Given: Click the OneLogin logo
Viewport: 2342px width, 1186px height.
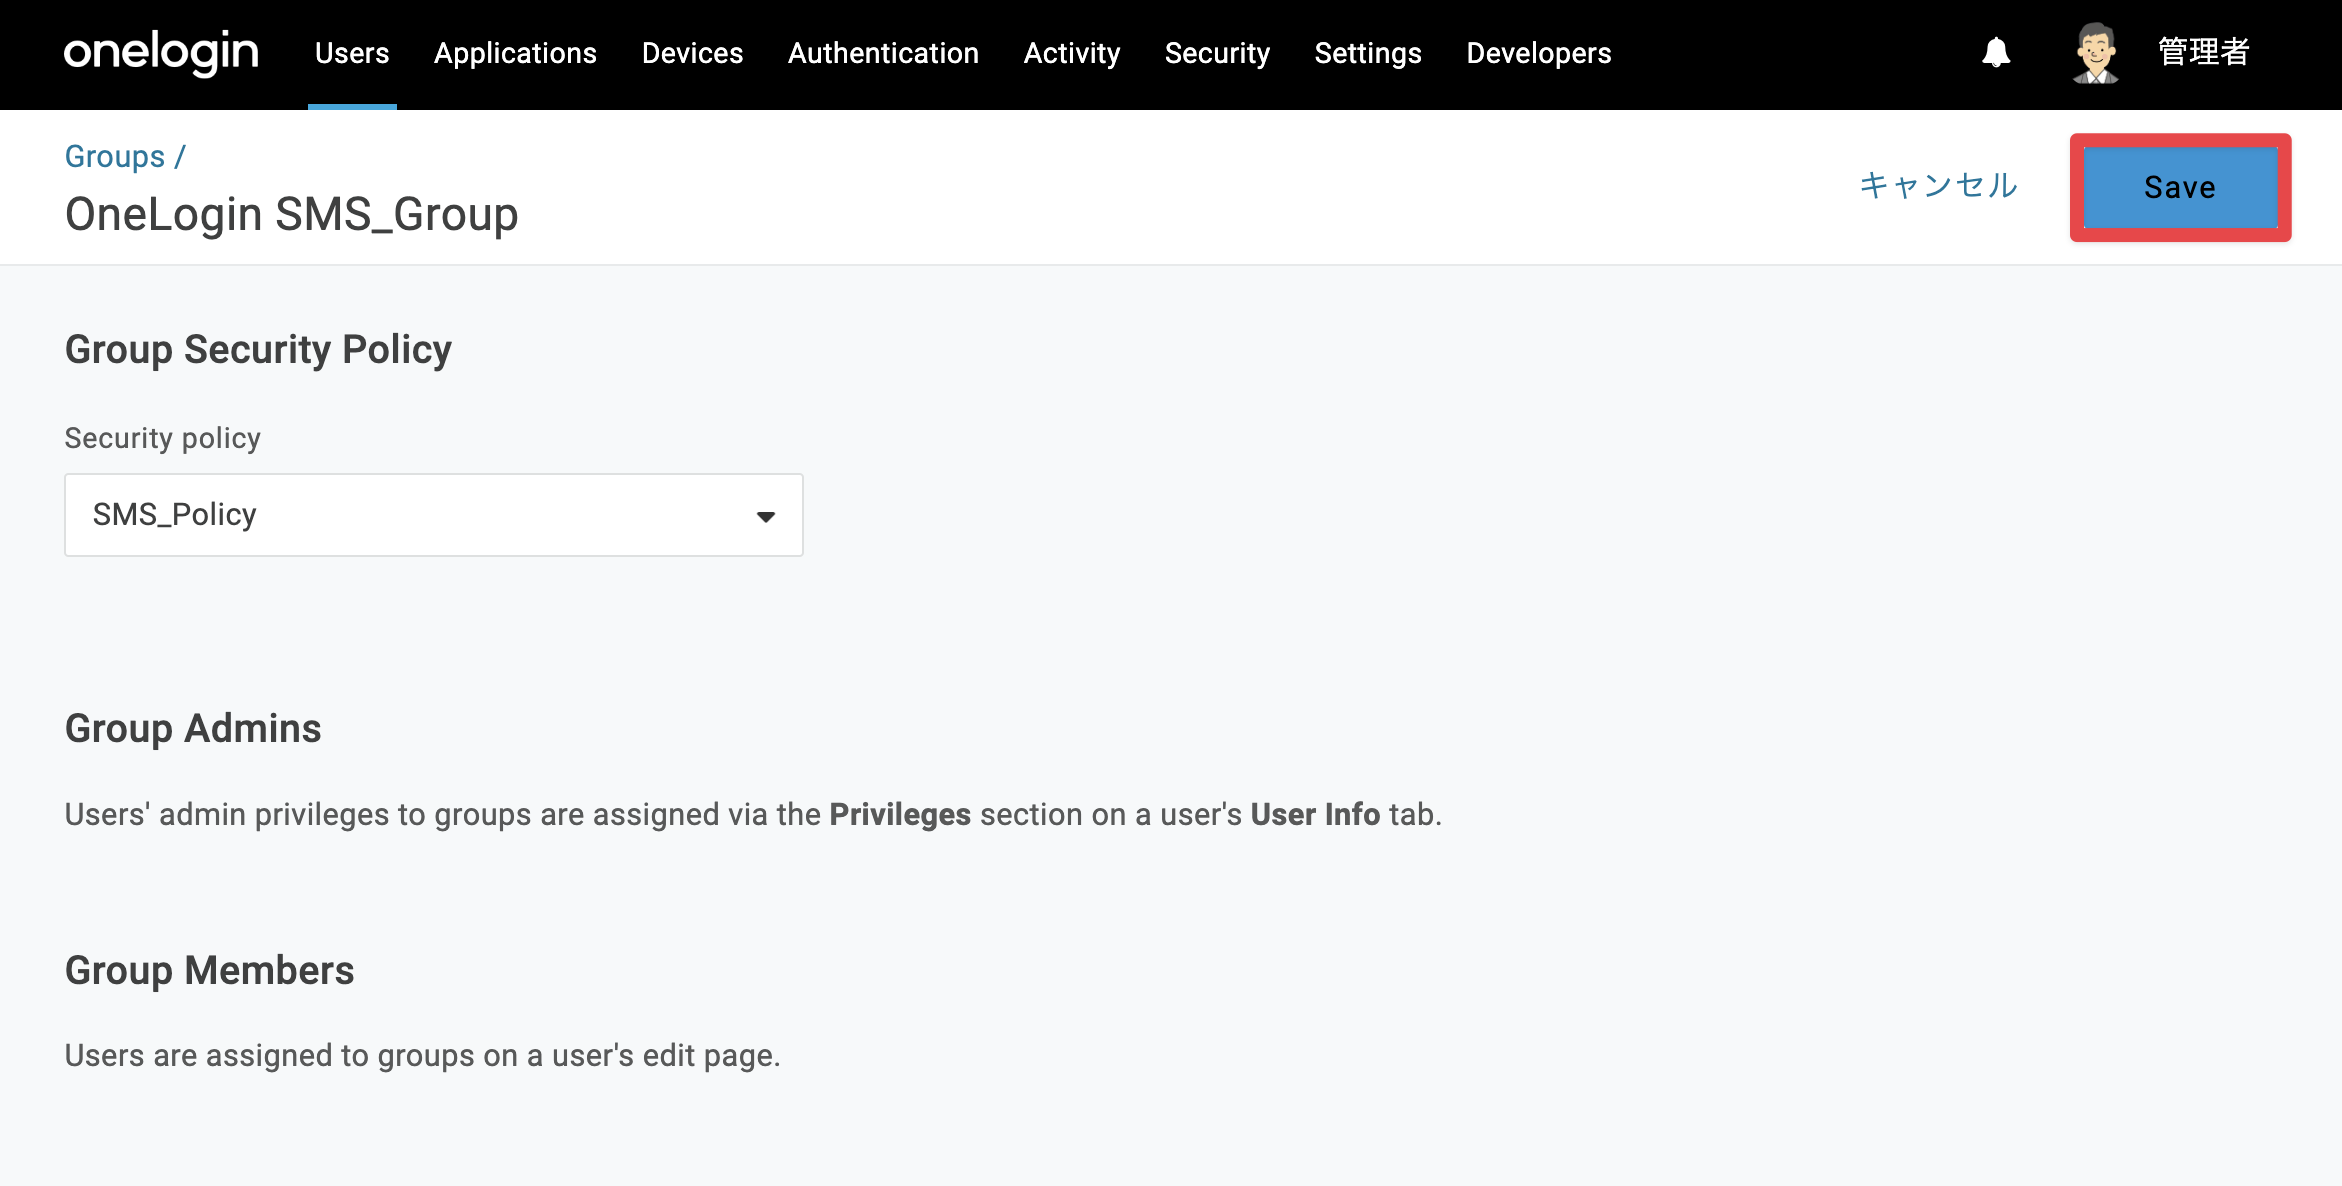Looking at the screenshot, I should click(x=161, y=52).
